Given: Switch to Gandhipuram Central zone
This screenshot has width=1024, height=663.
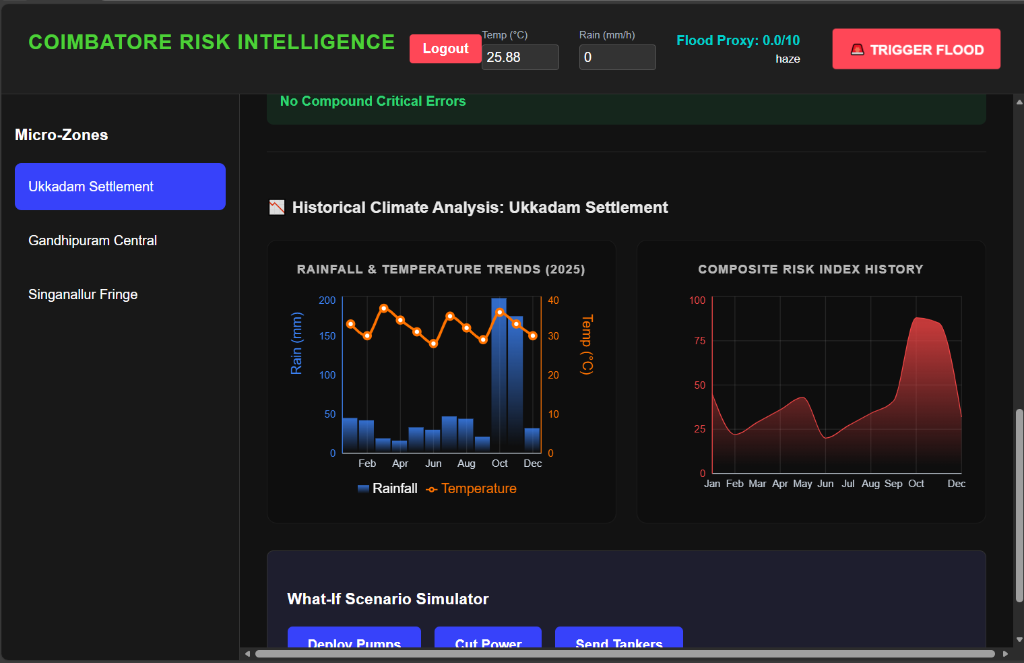Looking at the screenshot, I should tap(93, 240).
